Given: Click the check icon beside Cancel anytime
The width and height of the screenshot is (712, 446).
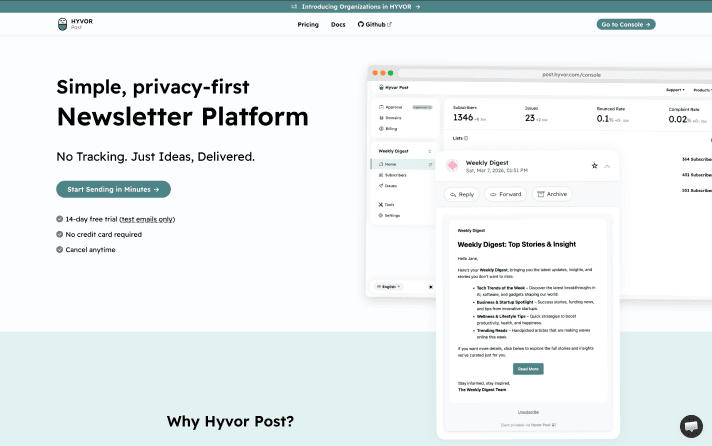Looking at the screenshot, I should 59,249.
